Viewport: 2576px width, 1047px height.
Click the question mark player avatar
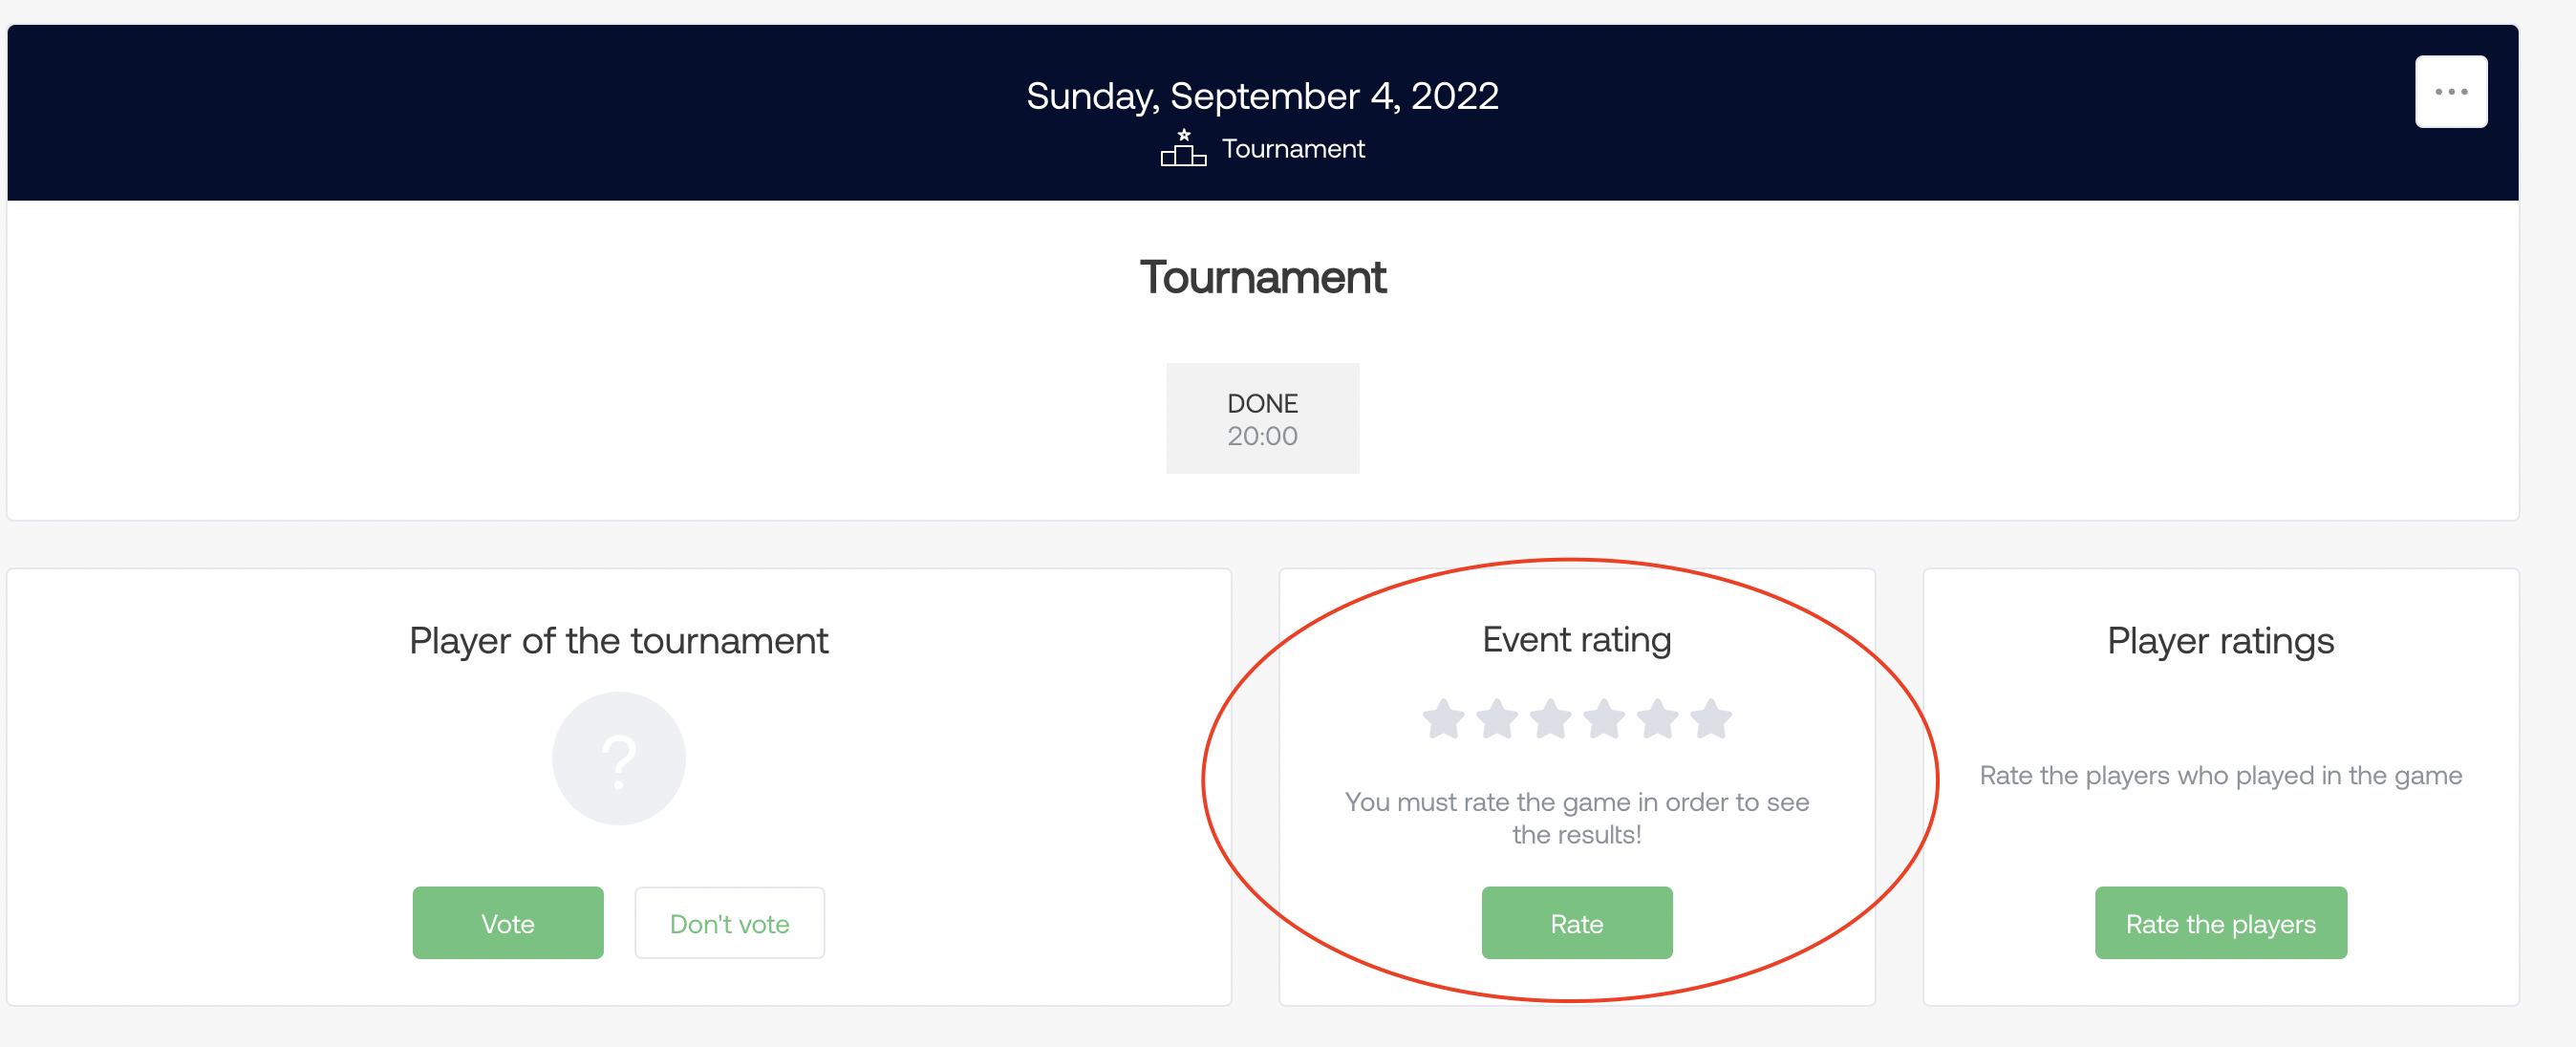619,758
